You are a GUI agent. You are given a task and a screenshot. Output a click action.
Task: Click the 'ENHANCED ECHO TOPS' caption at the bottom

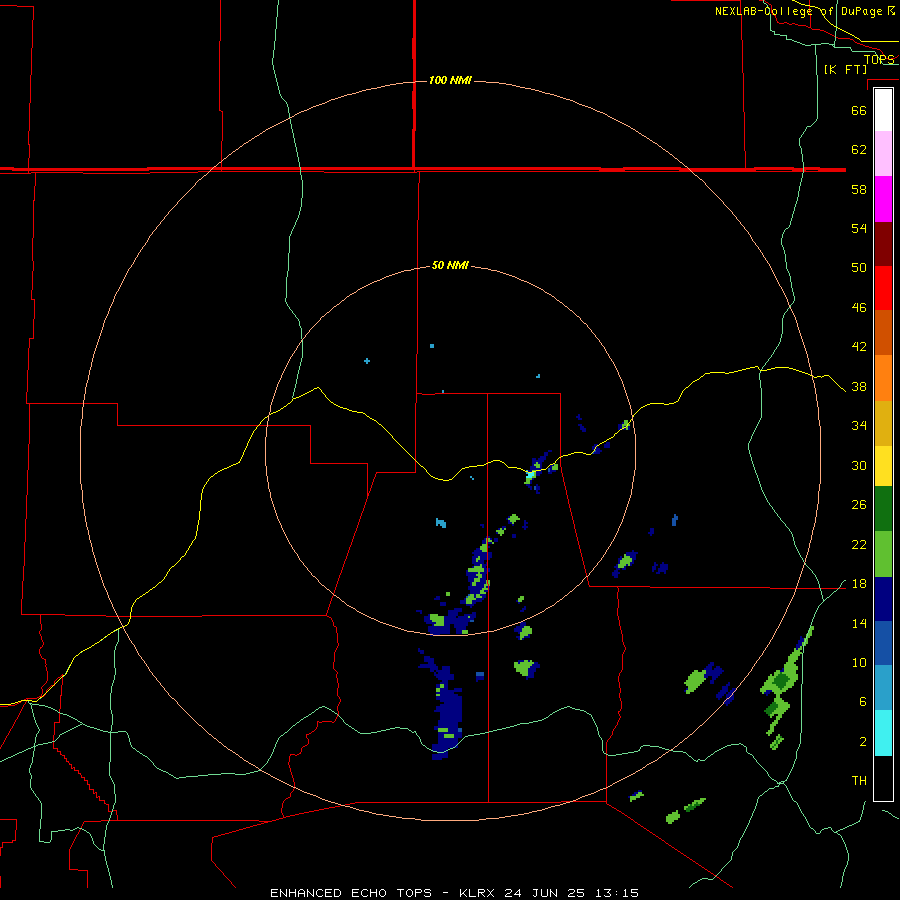pos(351,893)
